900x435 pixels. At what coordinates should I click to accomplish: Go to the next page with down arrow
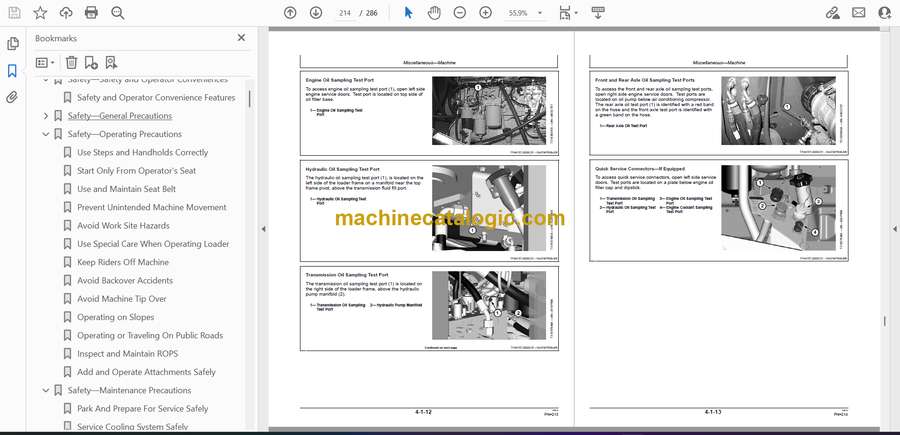click(316, 13)
